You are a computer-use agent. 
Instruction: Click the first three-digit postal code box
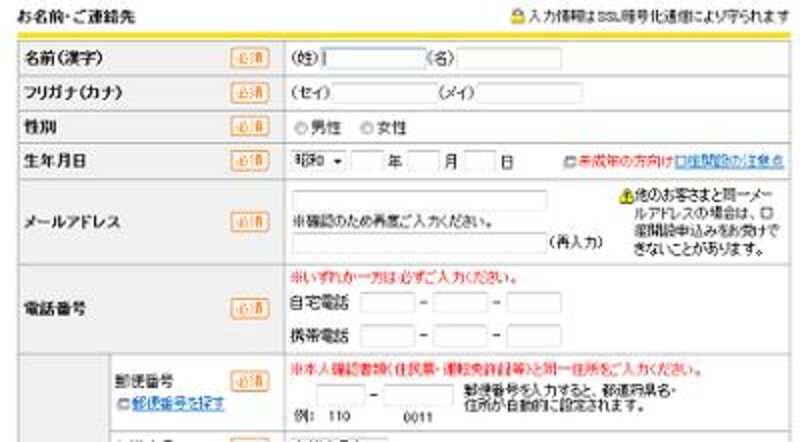click(x=340, y=395)
